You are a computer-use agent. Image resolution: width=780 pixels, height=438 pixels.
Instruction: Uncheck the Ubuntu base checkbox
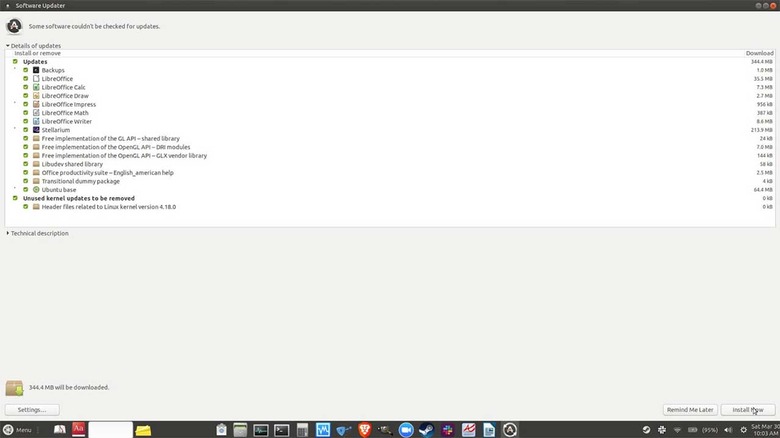(25, 190)
